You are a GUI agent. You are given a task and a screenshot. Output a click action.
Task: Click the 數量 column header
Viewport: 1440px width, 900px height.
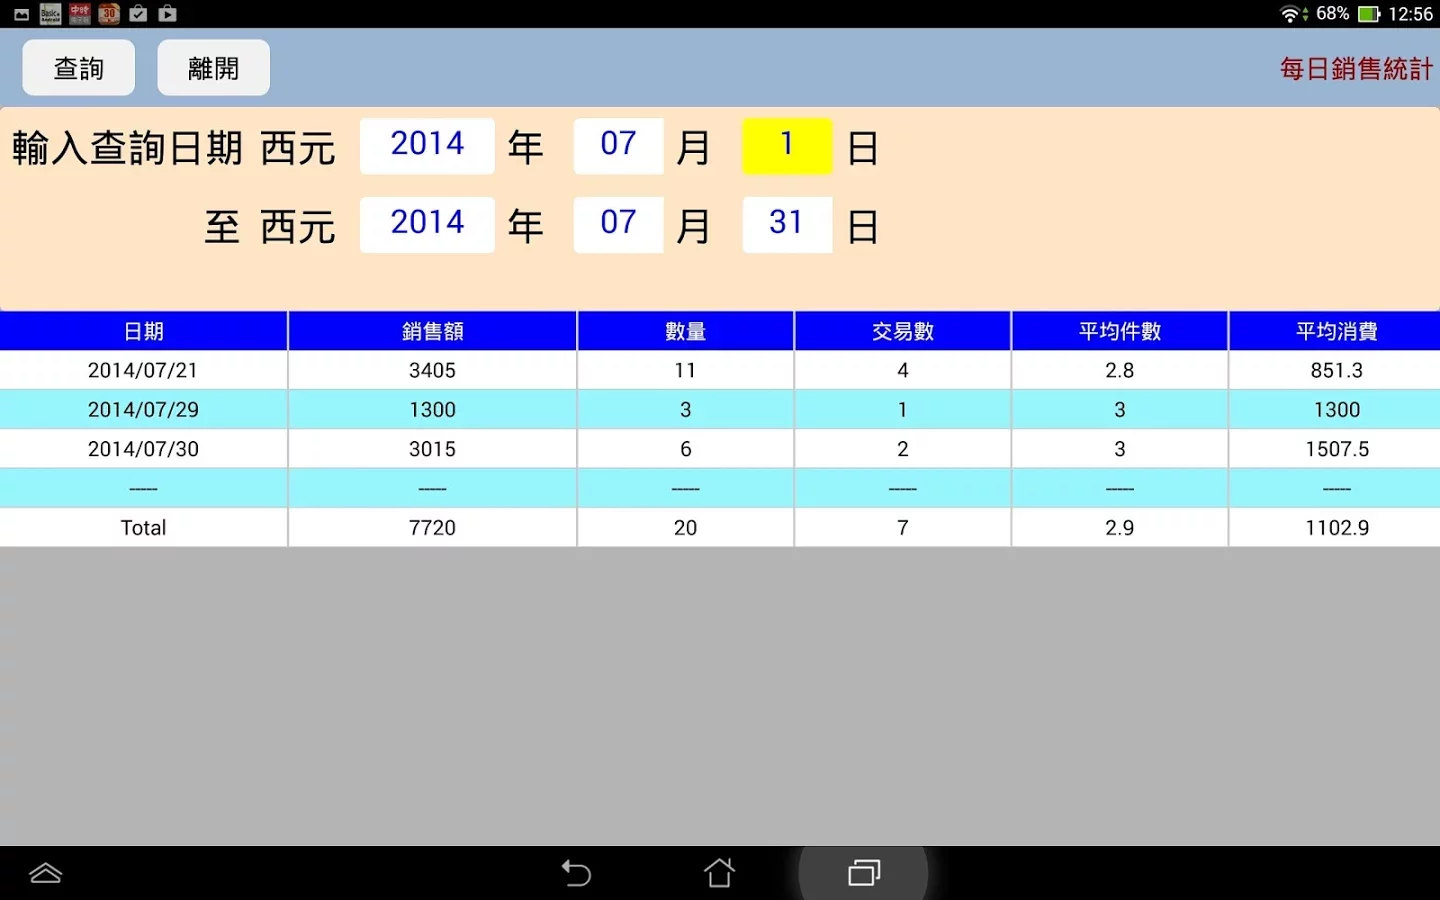tap(685, 331)
